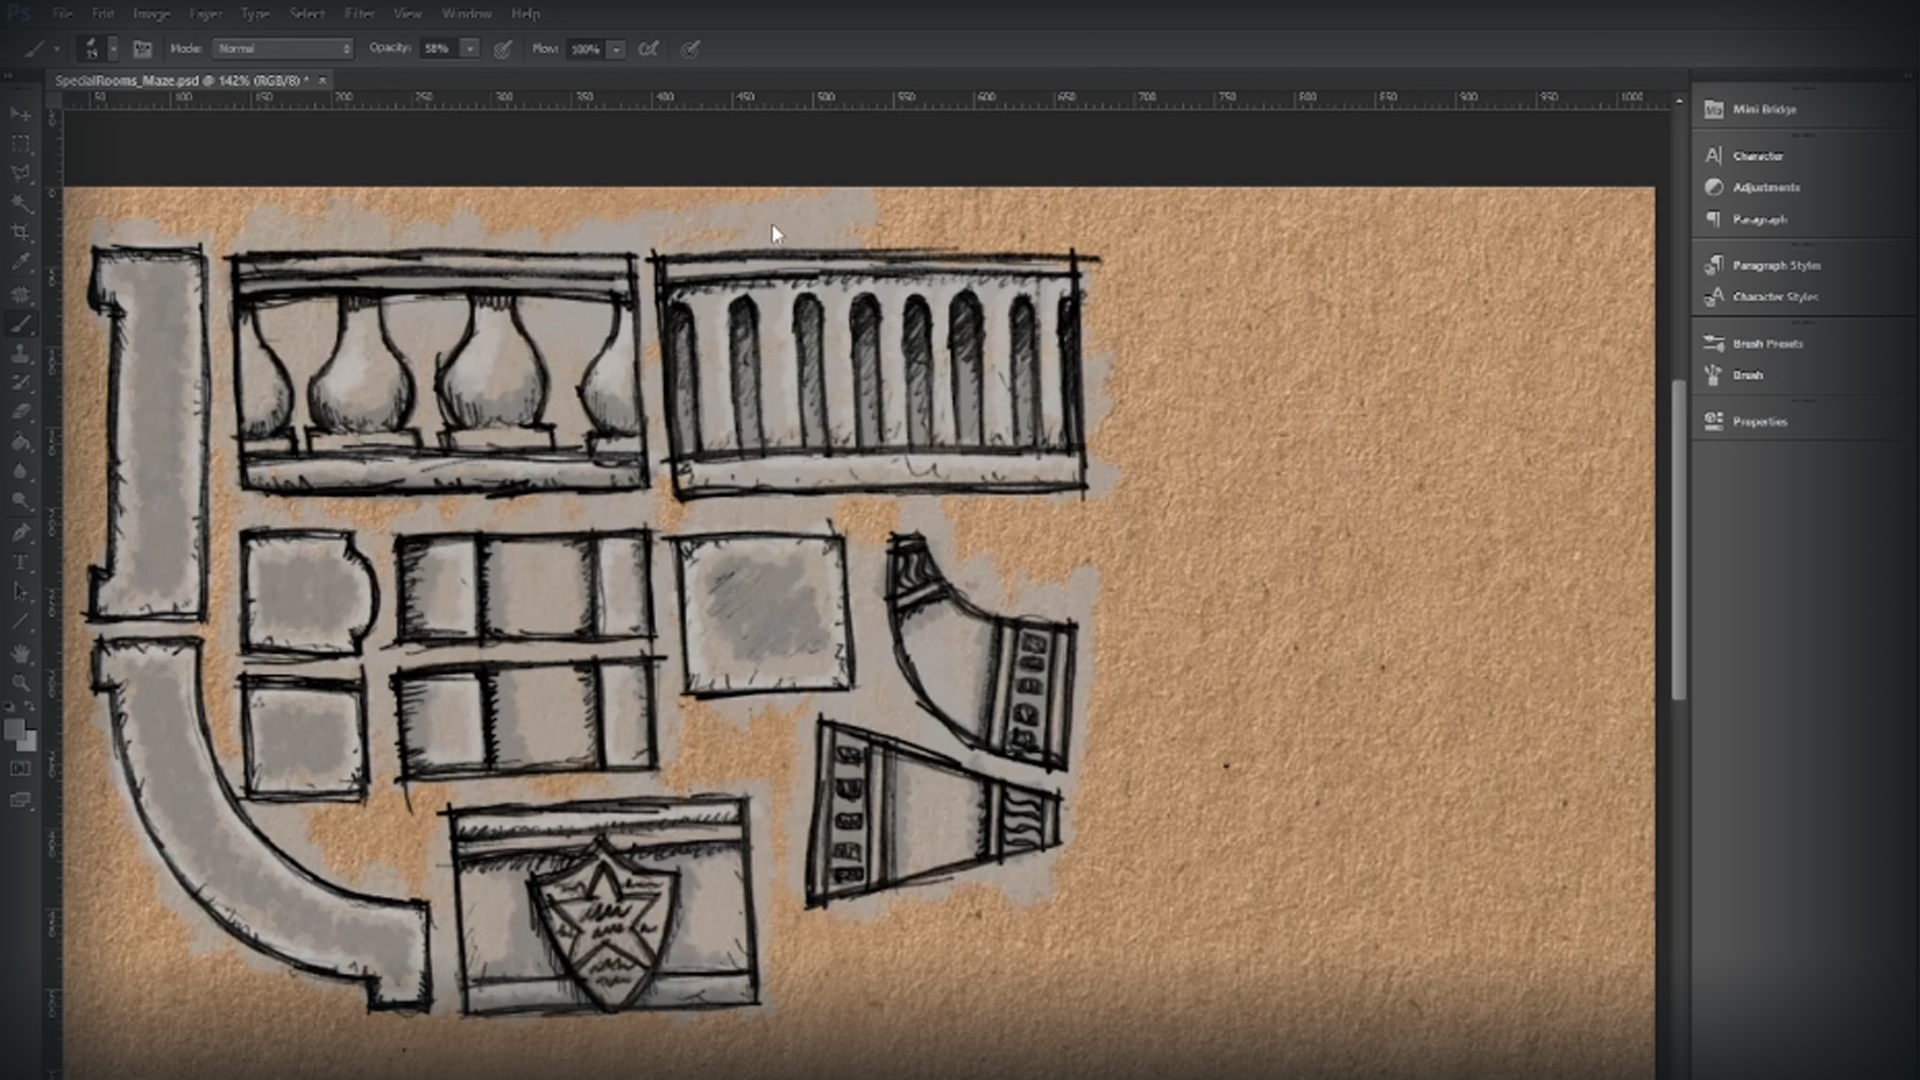Toggle pressure controls size option

690,48
